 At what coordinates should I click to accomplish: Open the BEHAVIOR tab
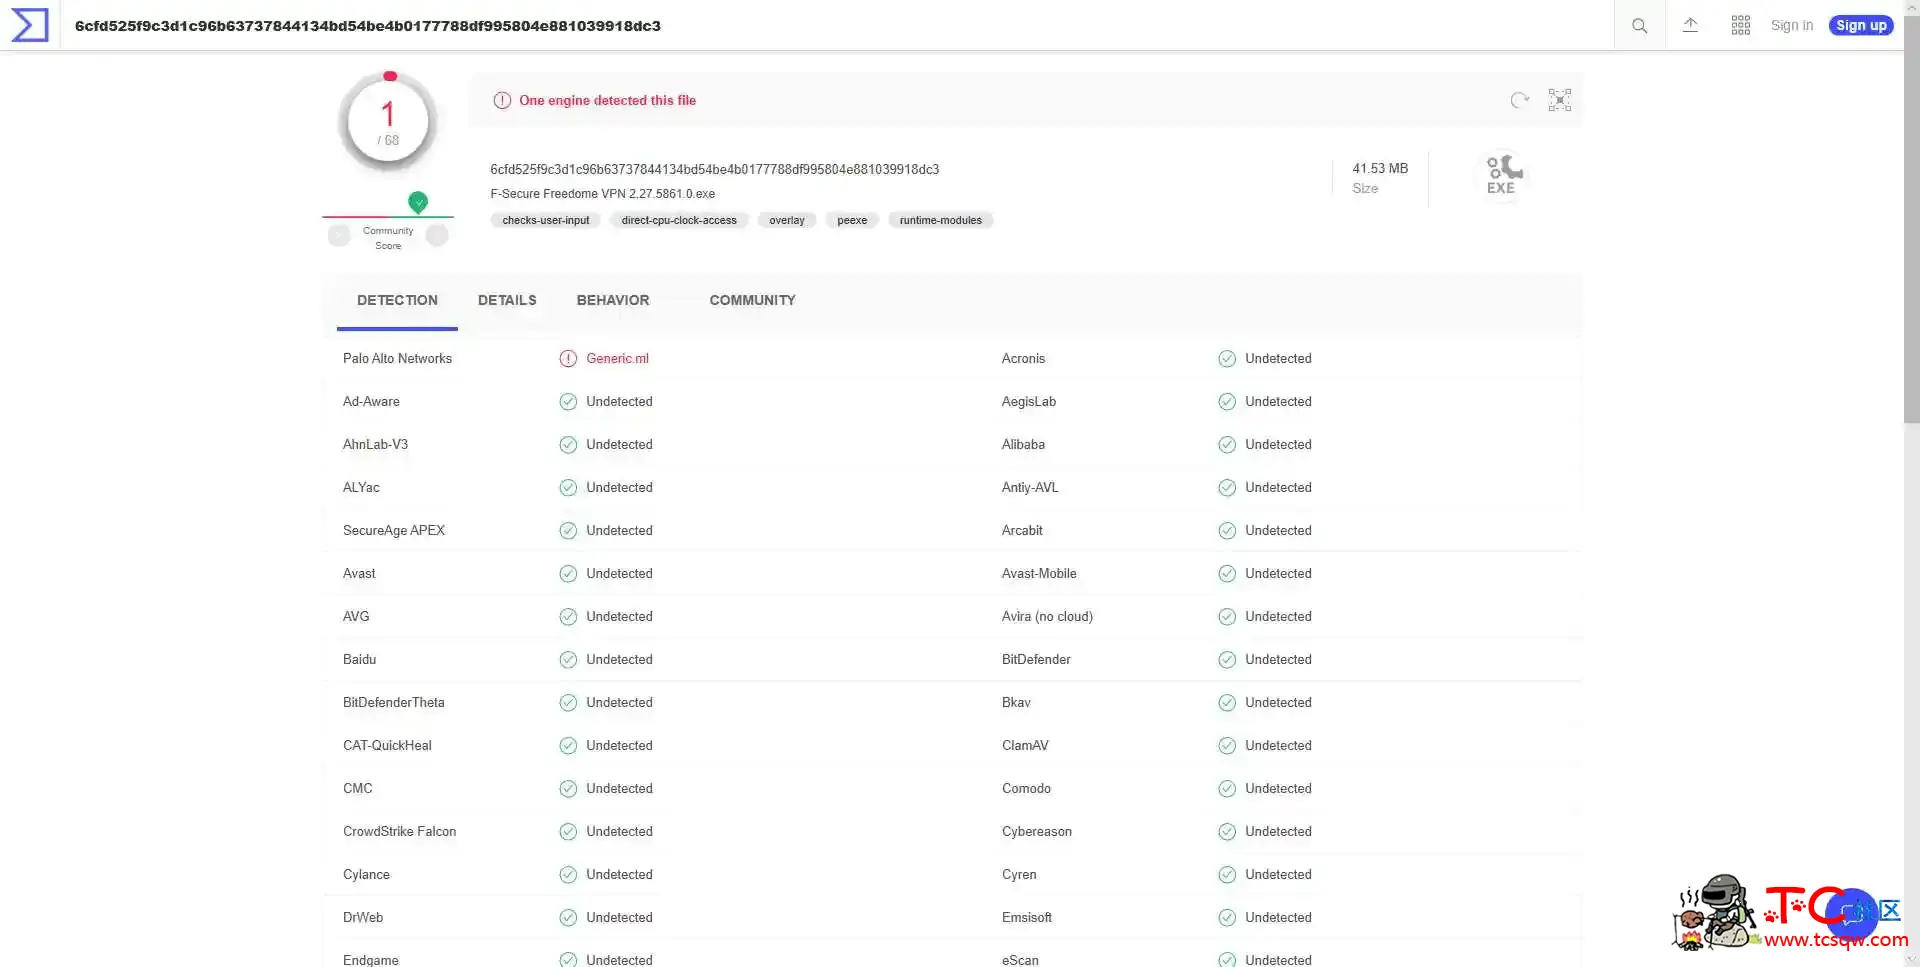(x=613, y=300)
